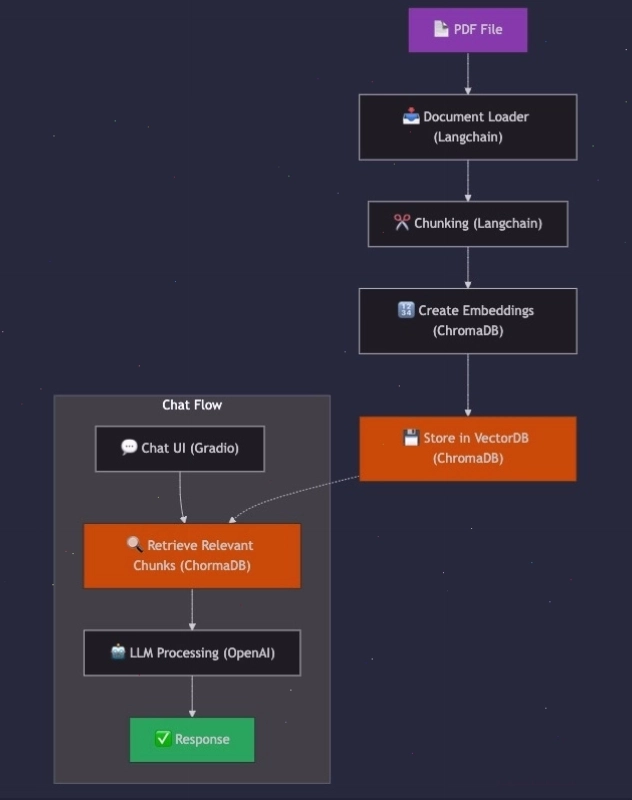Click the magnifying glass icon in Retrieve node
The width and height of the screenshot is (632, 800).
pos(135,544)
